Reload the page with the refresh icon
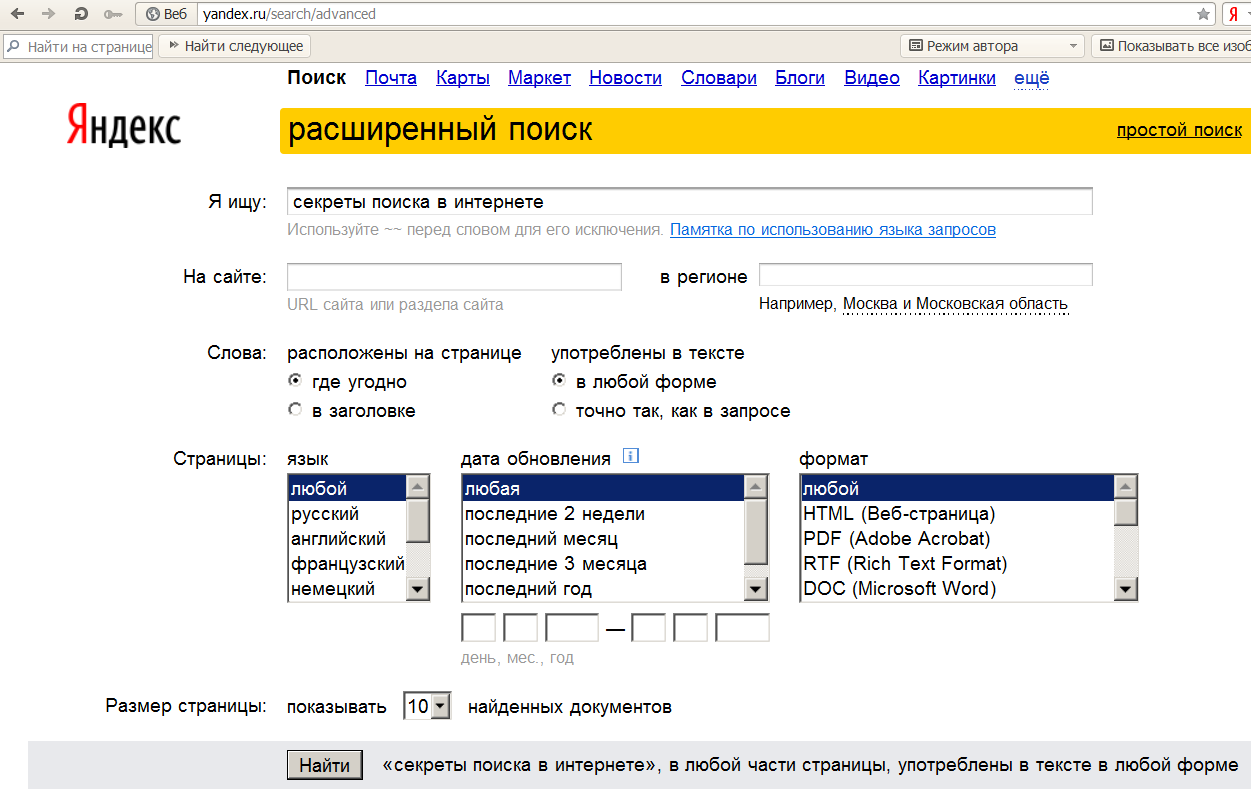This screenshot has height=789, width=1251. (82, 14)
